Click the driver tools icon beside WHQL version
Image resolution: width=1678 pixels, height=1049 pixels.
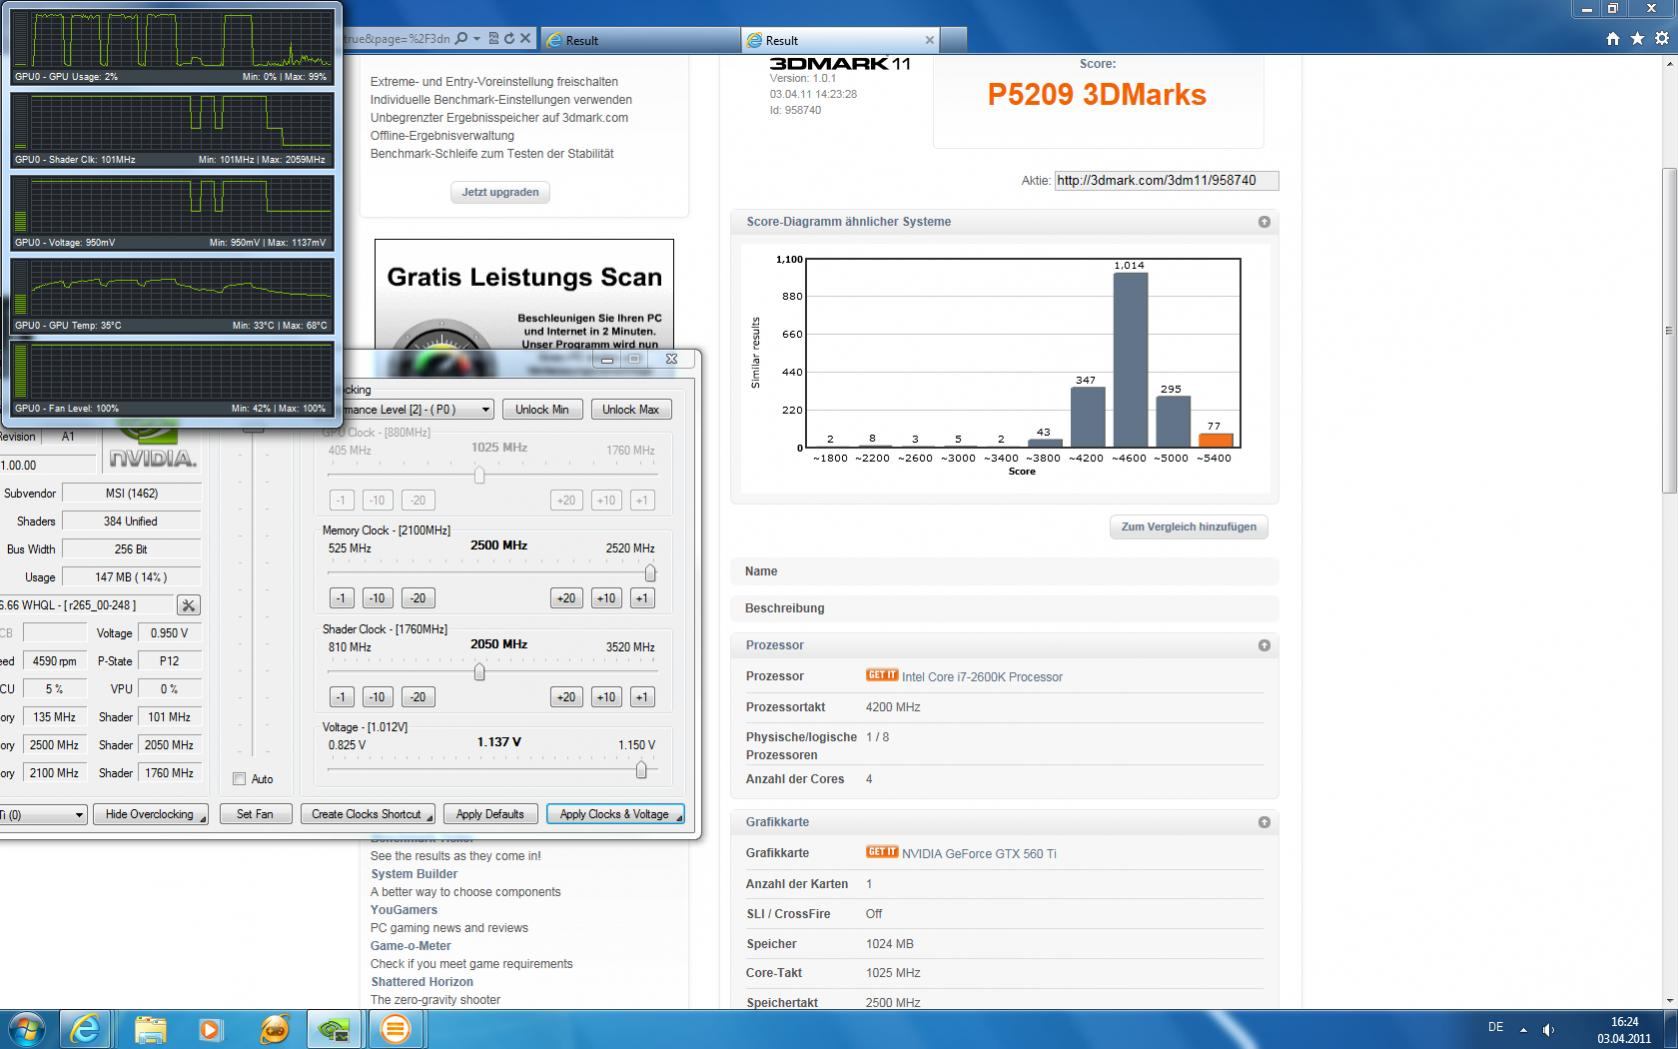click(x=188, y=605)
